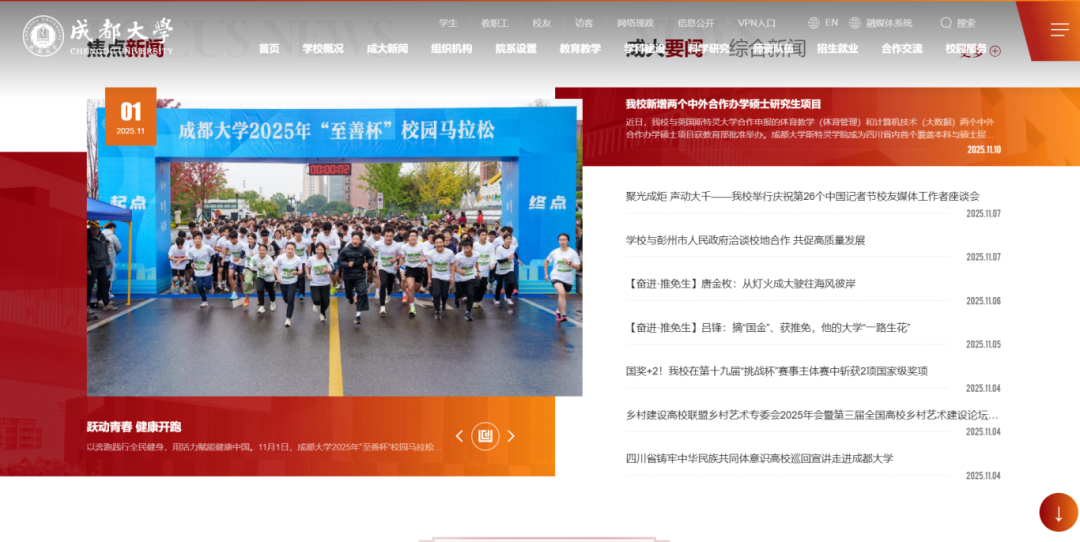
Task: Click the Chengdu University logo emblem
Action: click(x=43, y=36)
